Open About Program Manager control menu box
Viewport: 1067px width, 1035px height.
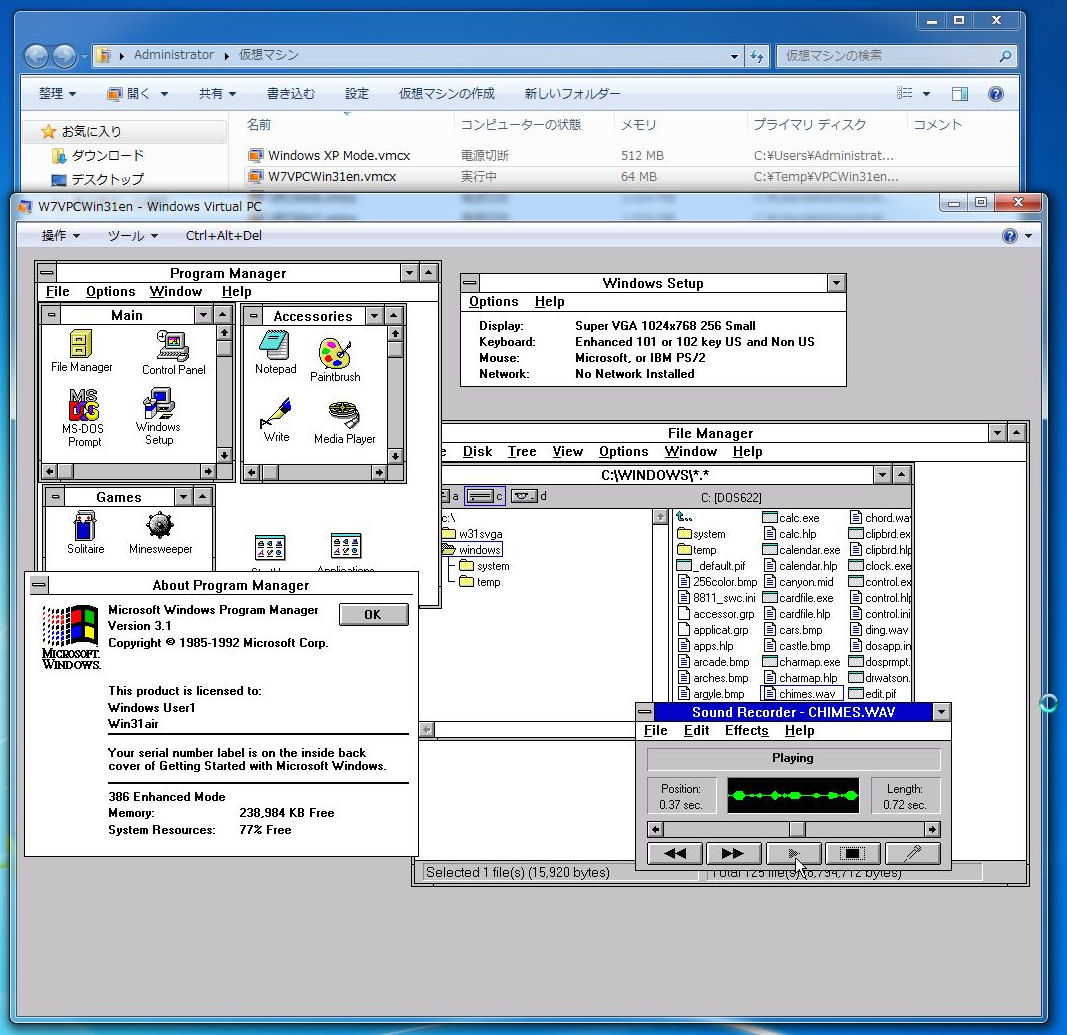coord(39,585)
